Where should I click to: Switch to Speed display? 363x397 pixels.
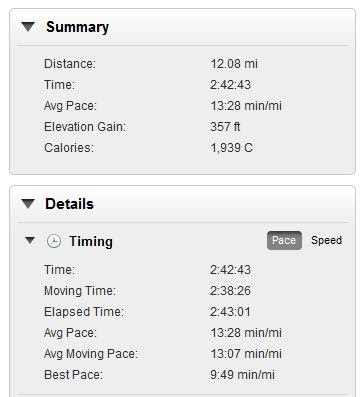(x=326, y=240)
